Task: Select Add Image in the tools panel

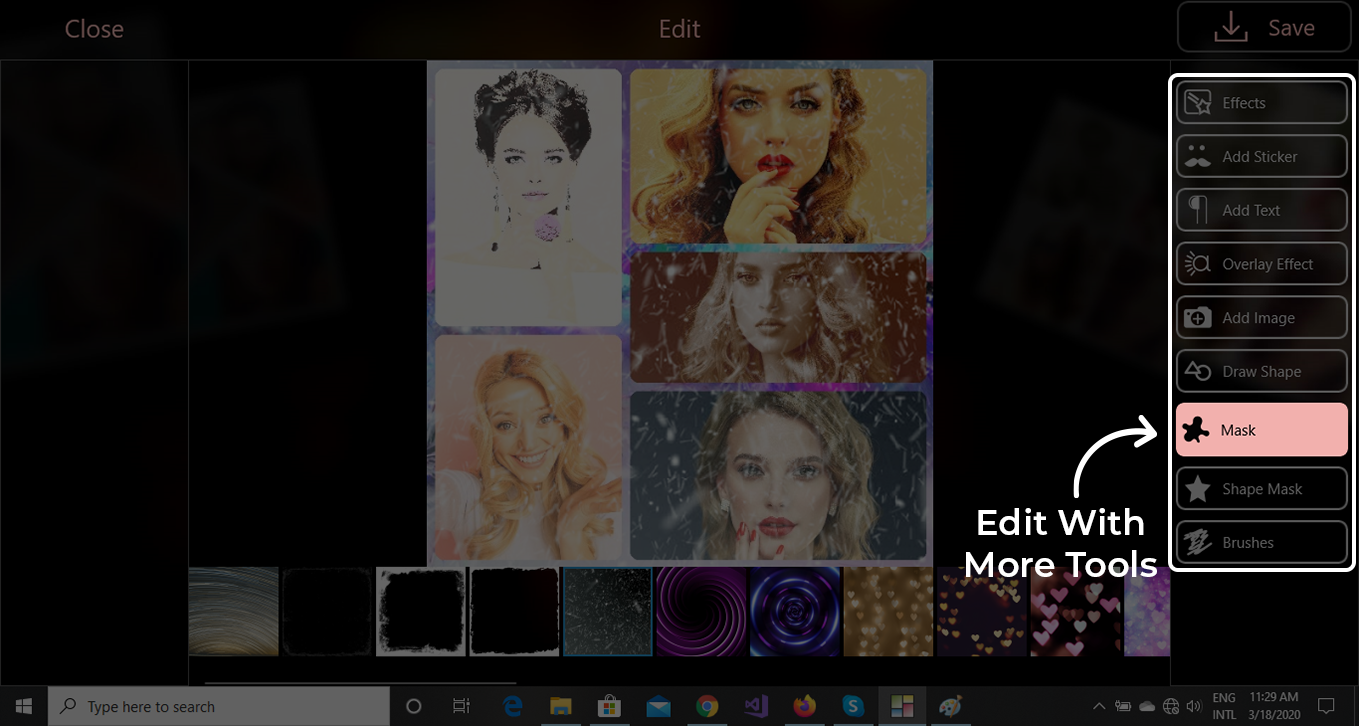Action: click(1261, 317)
